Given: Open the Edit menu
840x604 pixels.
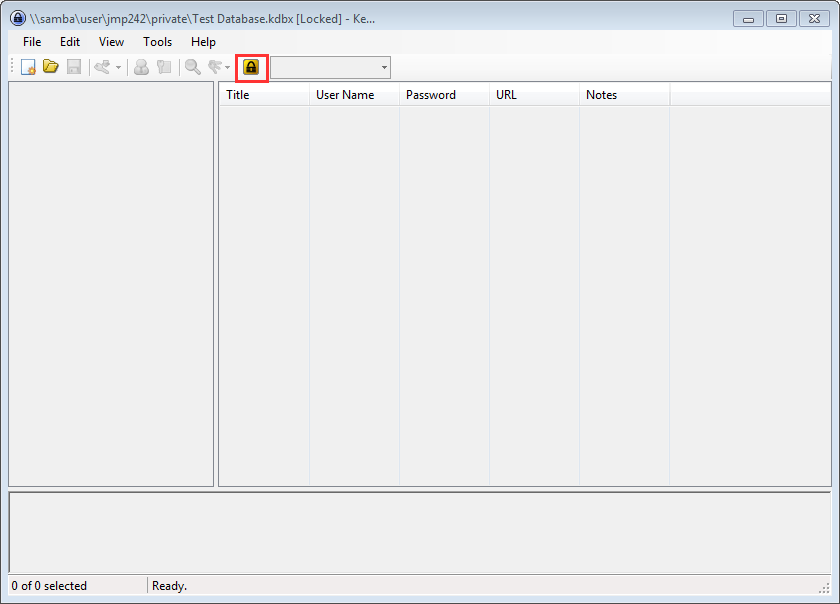Looking at the screenshot, I should click(70, 42).
